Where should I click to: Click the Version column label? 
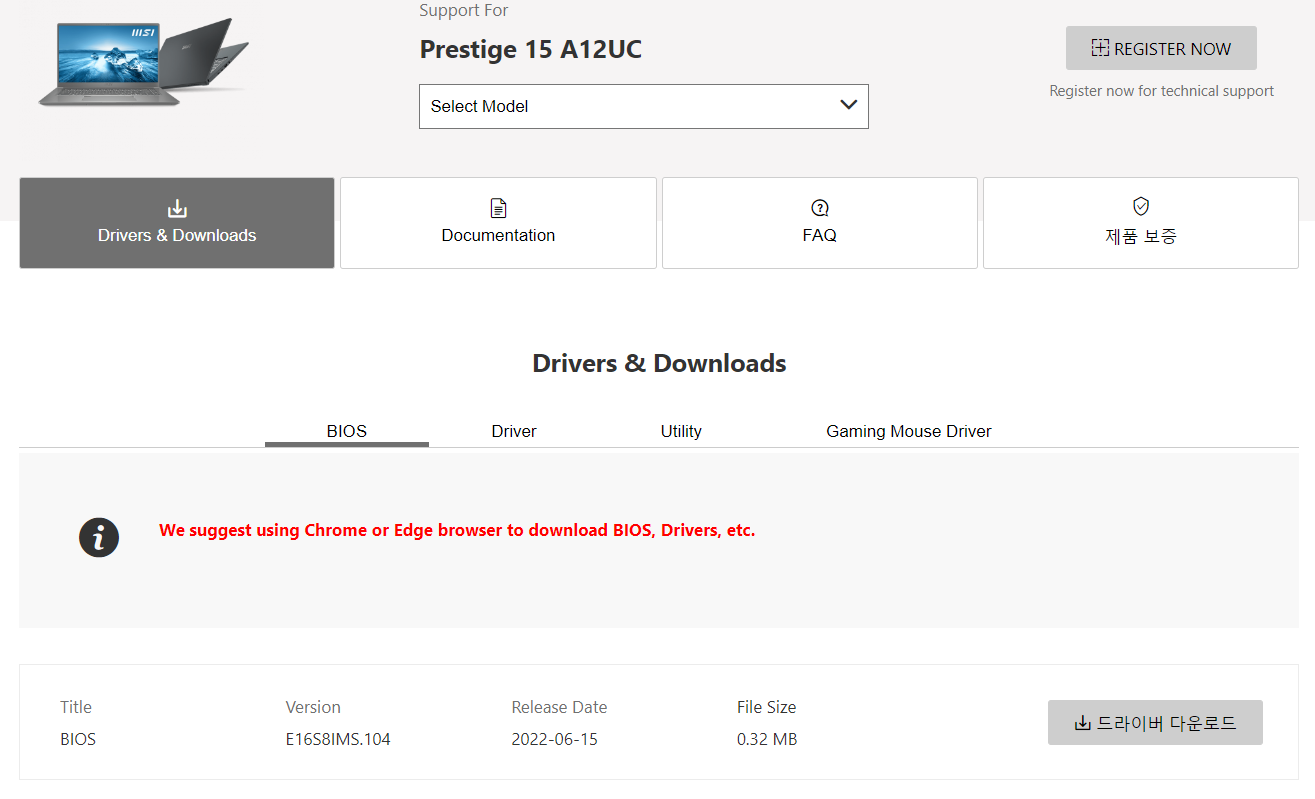(313, 707)
